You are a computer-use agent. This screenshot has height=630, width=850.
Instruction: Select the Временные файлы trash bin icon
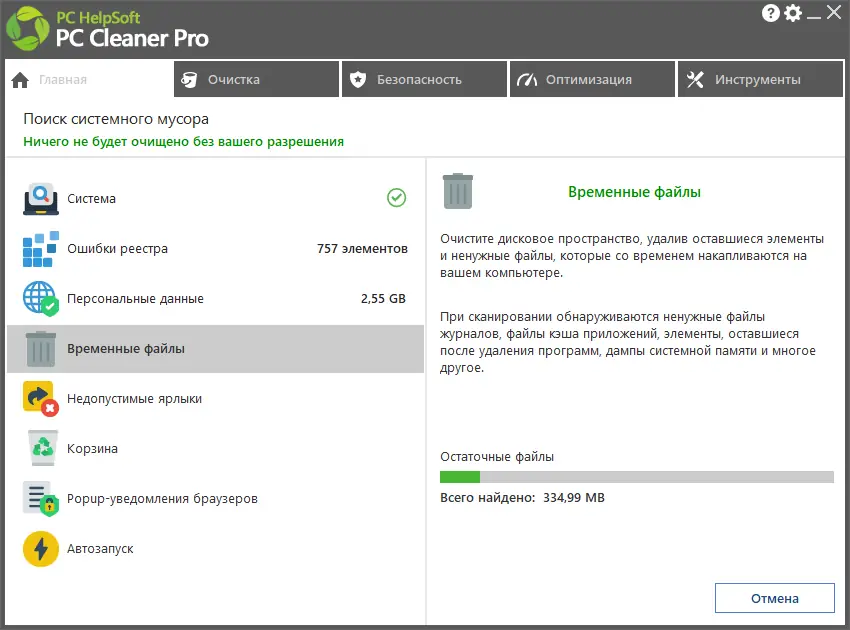tap(40, 348)
